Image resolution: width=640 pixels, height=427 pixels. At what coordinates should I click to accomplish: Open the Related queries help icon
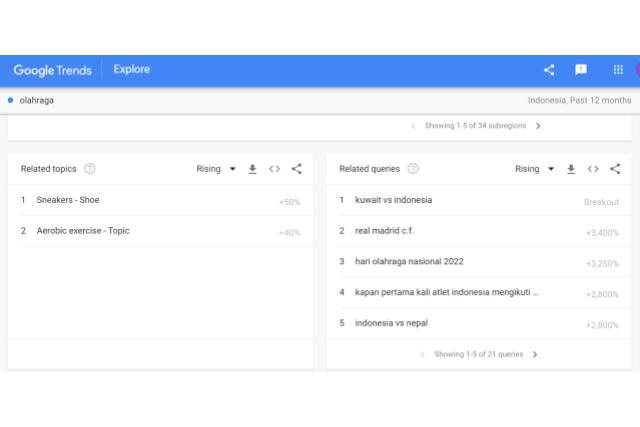pos(413,169)
